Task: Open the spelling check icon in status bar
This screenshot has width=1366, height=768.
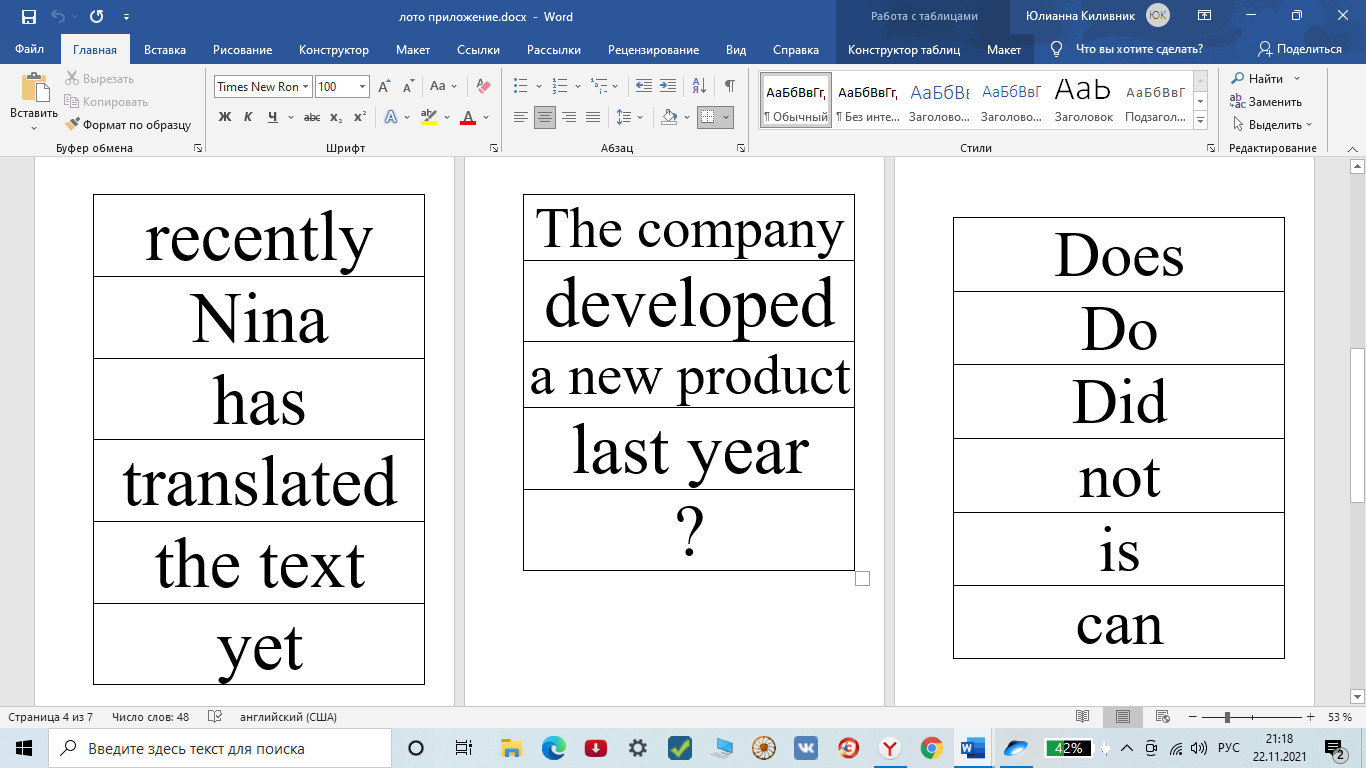Action: point(214,717)
